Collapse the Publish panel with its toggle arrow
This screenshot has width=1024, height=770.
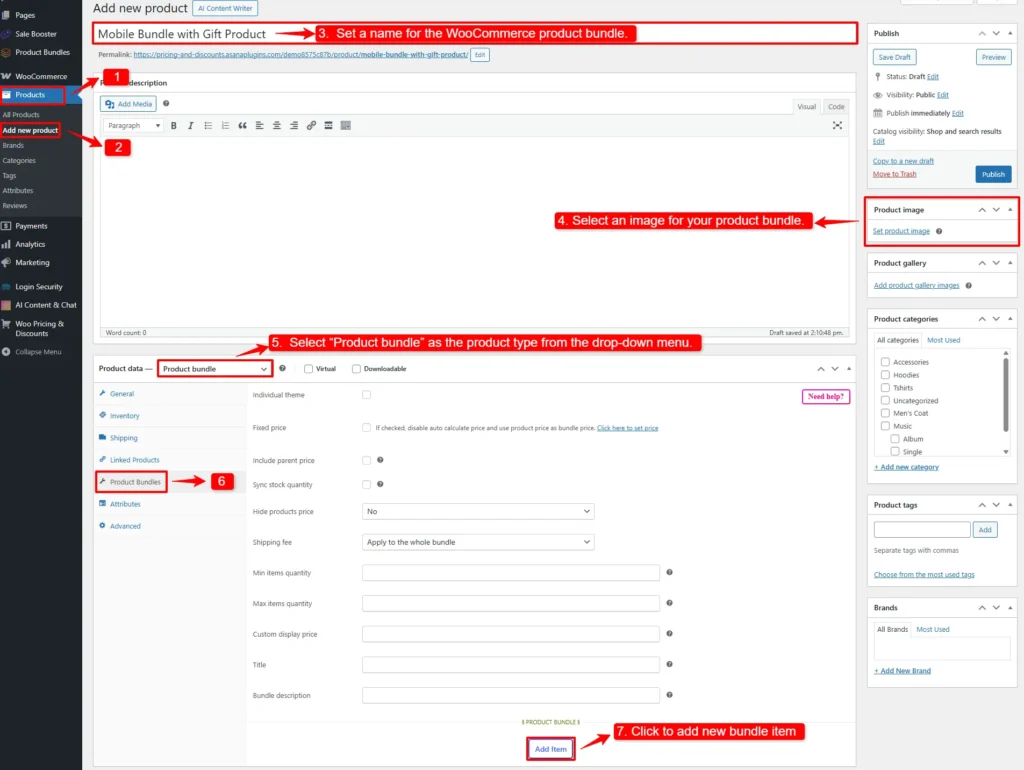coord(1010,33)
